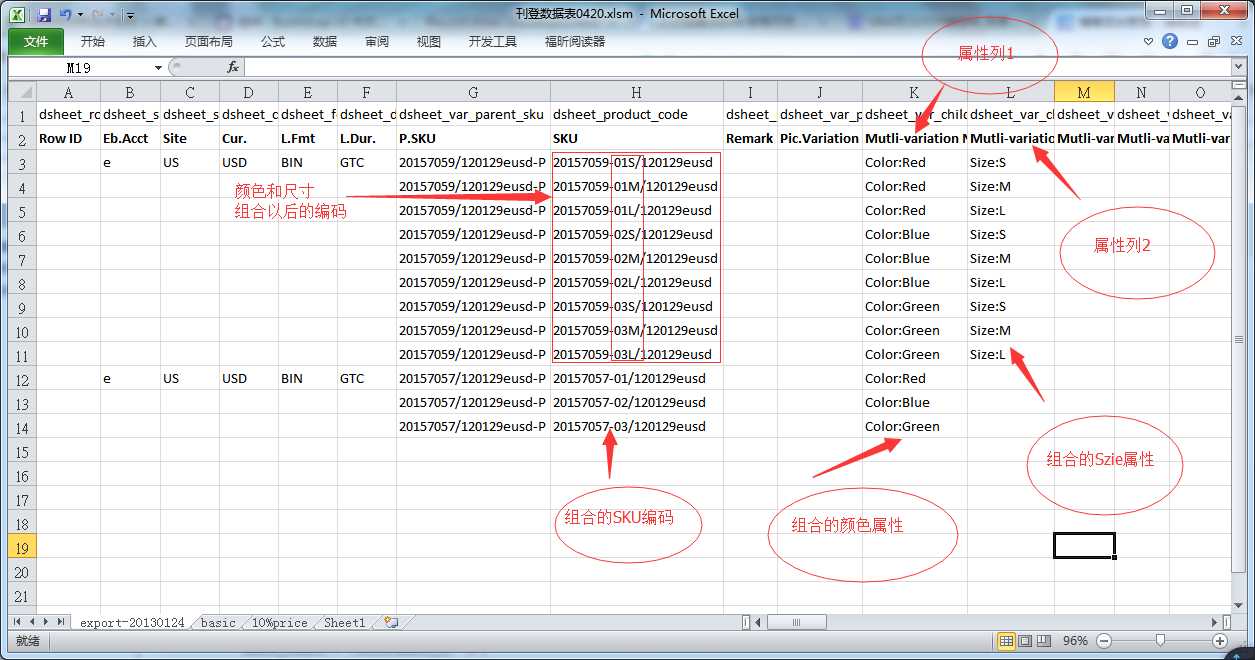Click the Pic.Variation header cell
The height and width of the screenshot is (660, 1255).
pos(819,138)
